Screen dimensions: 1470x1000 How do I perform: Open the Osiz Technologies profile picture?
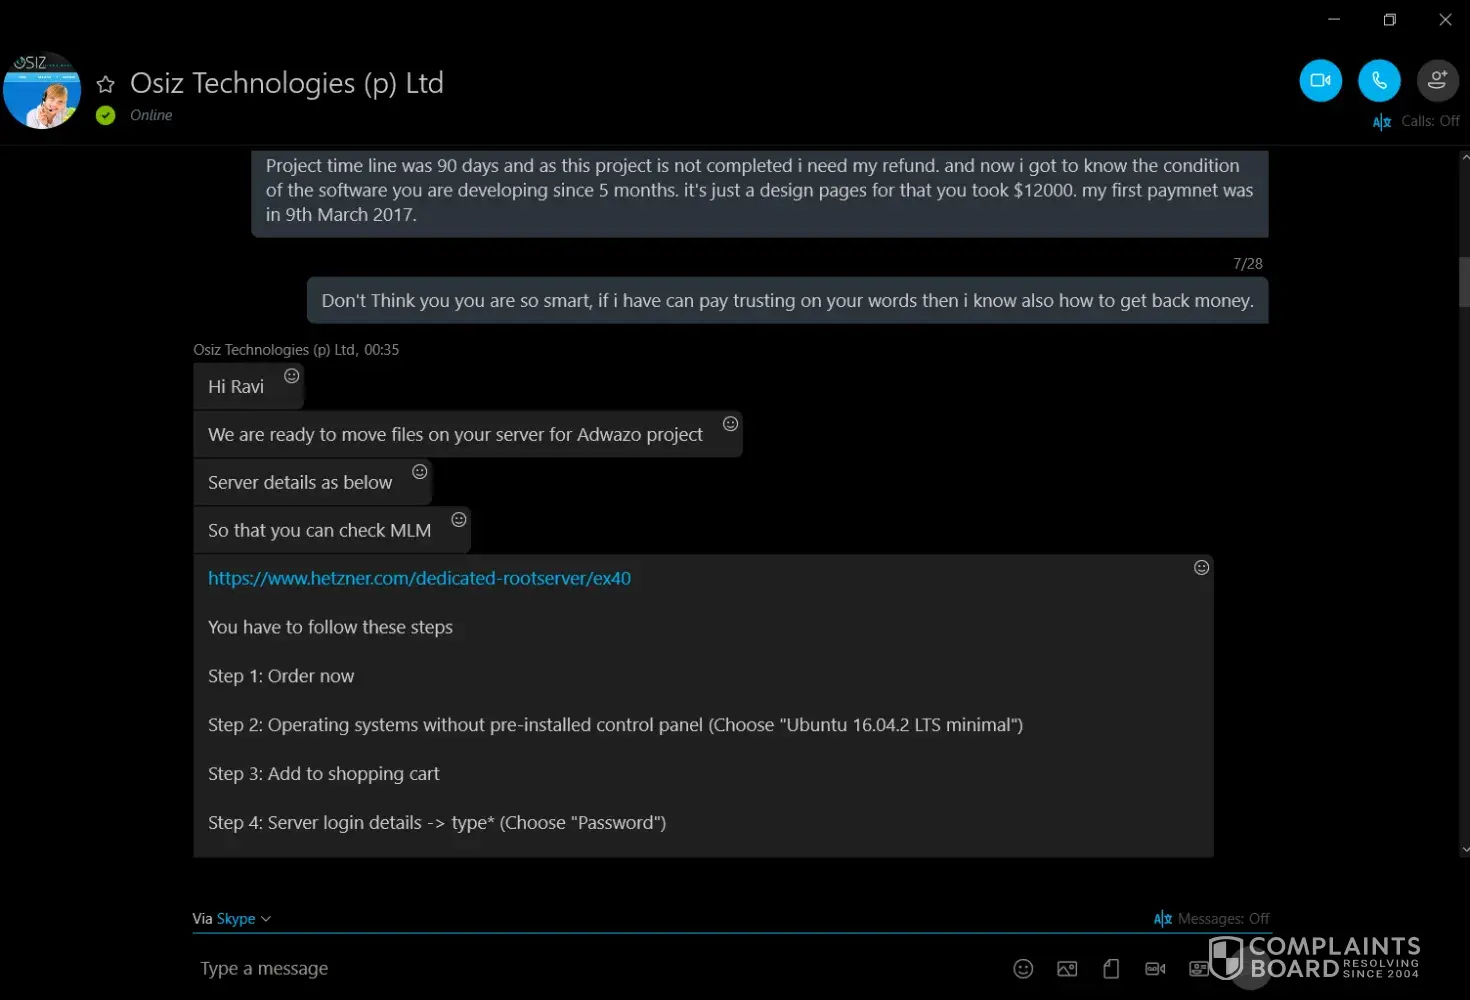tap(42, 90)
